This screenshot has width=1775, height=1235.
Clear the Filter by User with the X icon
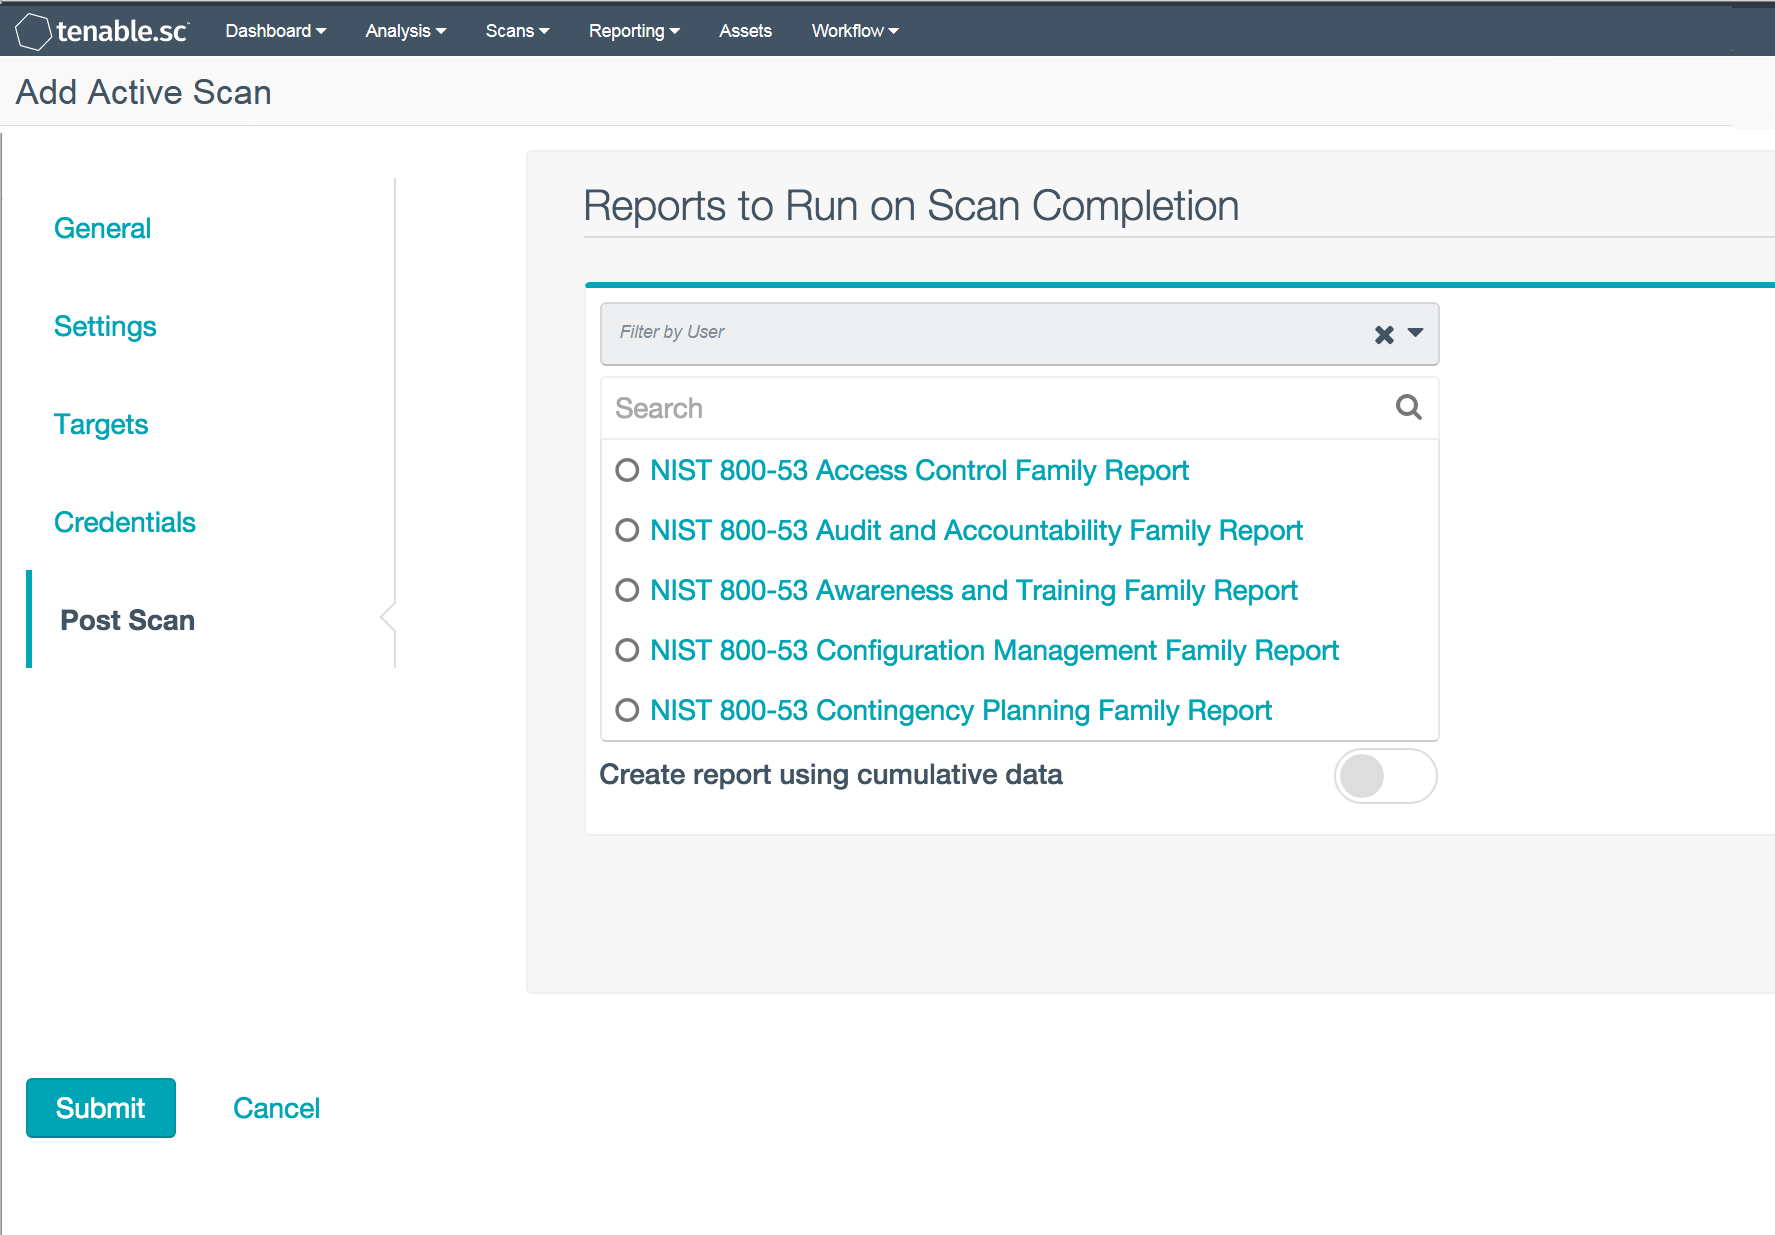[x=1383, y=334]
